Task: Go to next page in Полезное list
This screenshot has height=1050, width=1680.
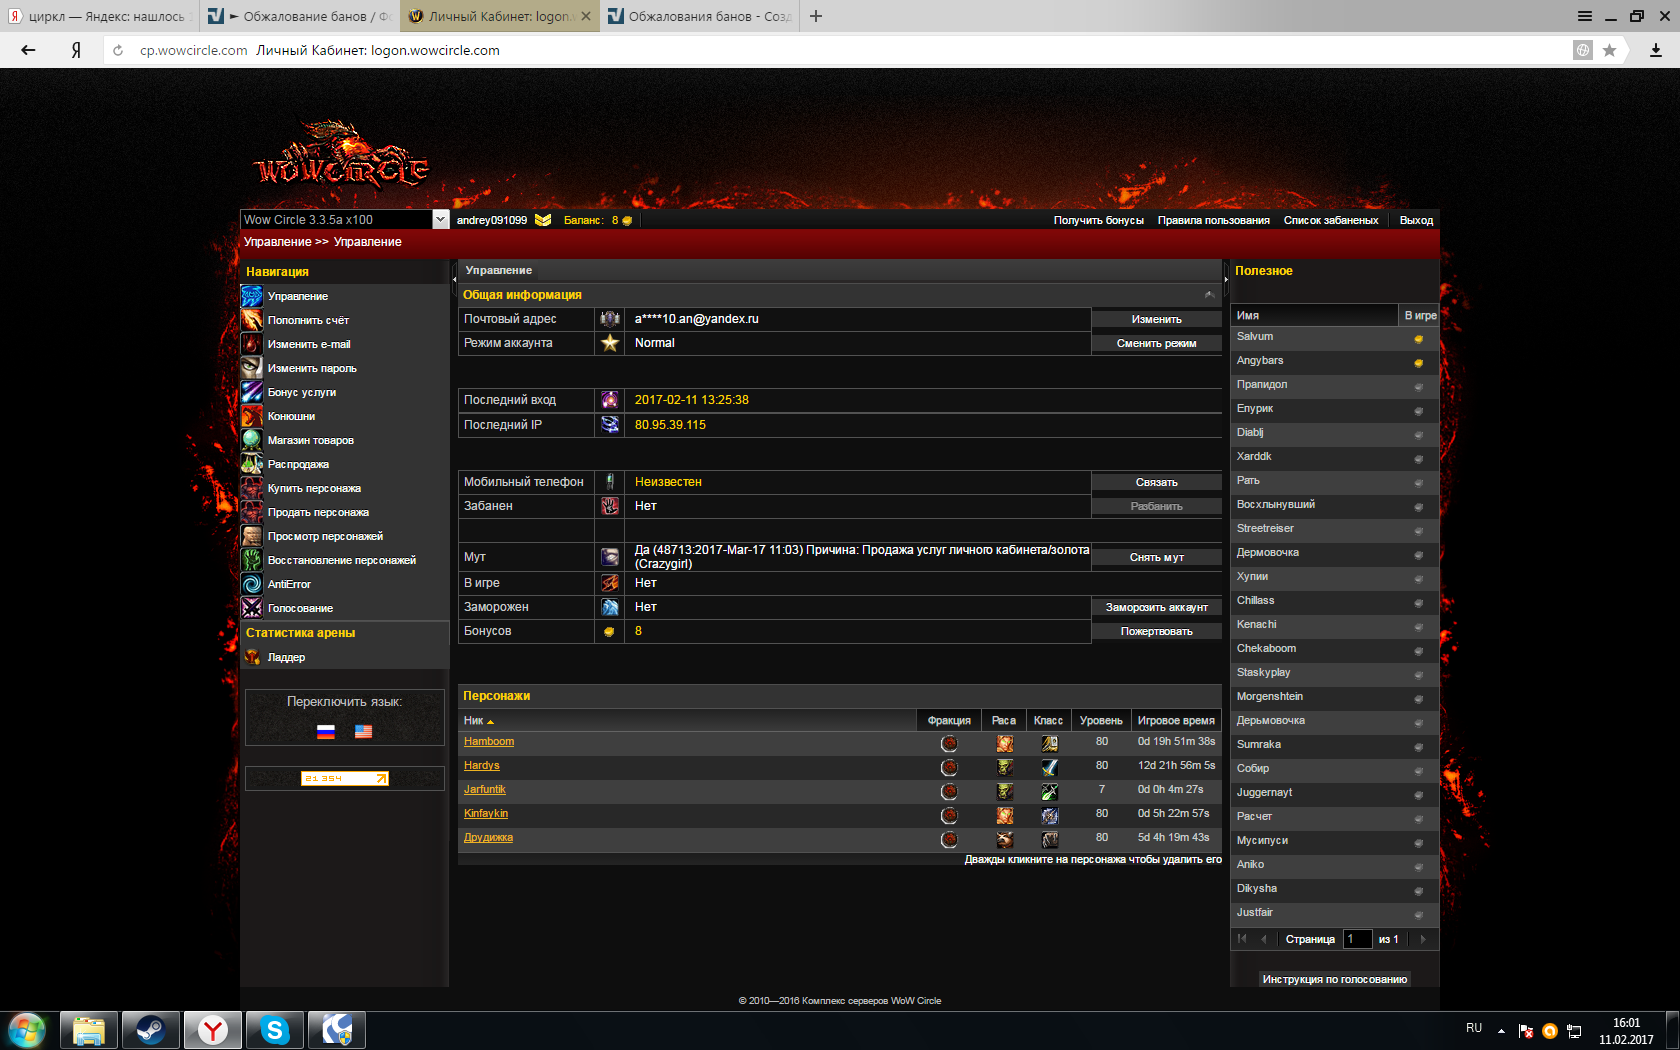Action: pos(1422,939)
